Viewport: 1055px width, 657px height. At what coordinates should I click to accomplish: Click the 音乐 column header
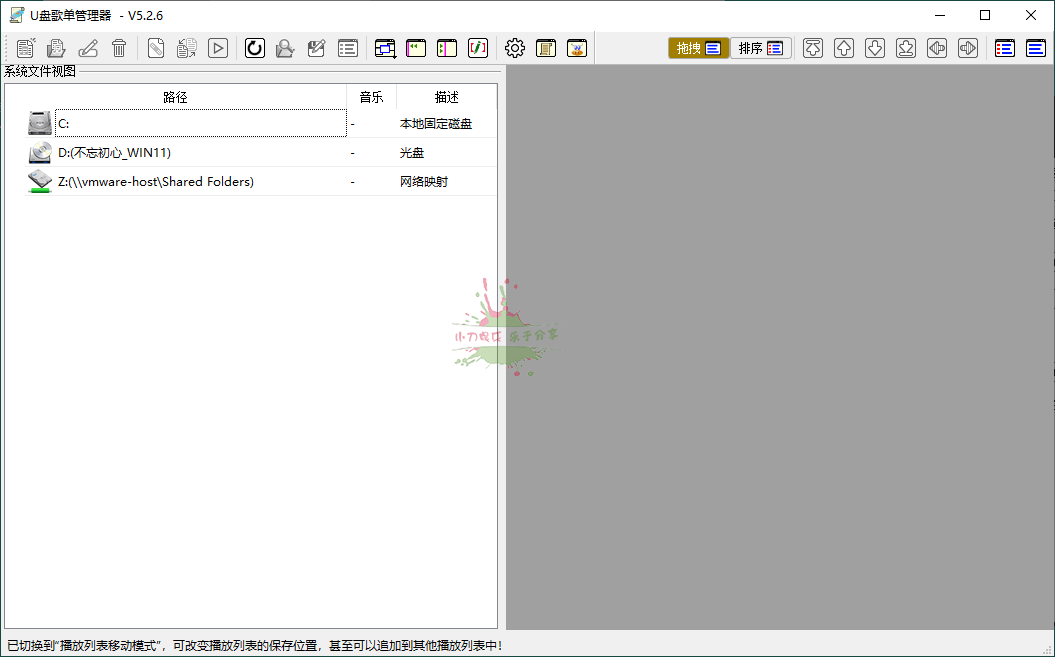[x=371, y=97]
